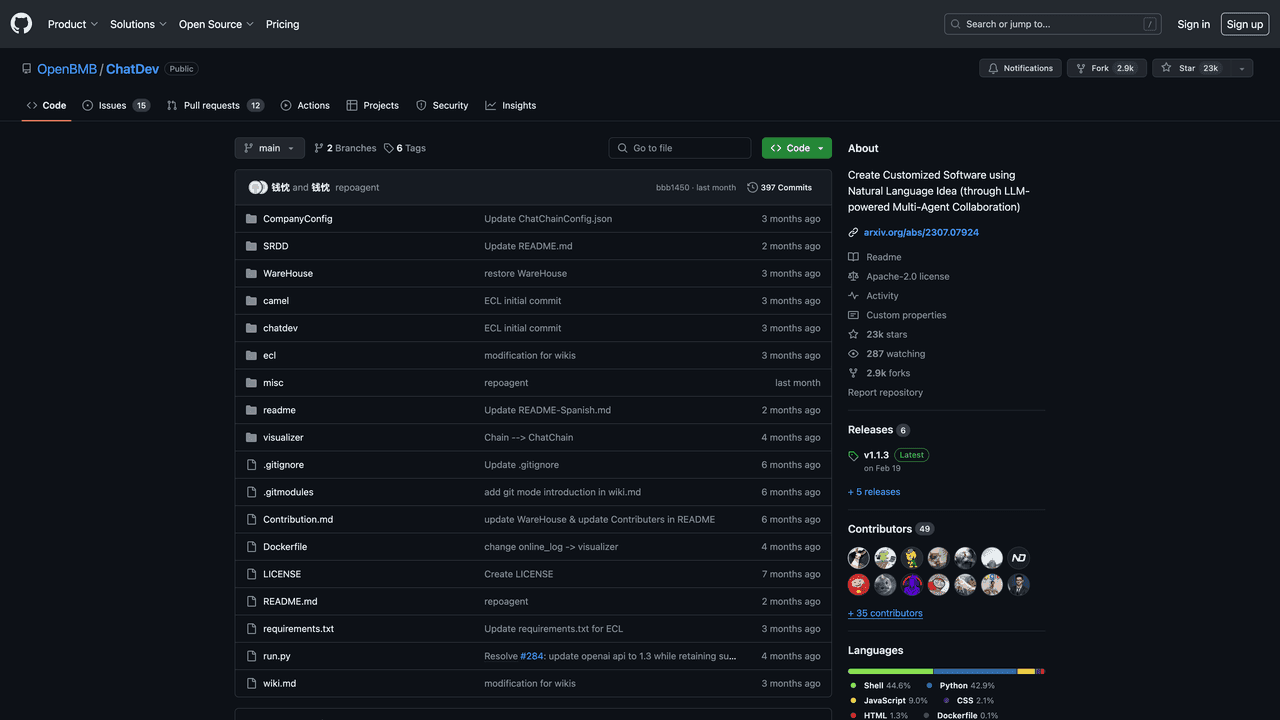This screenshot has width=1280, height=720.
Task: Open the arxiv.org/abs/2307.07924 link
Action: click(x=921, y=232)
